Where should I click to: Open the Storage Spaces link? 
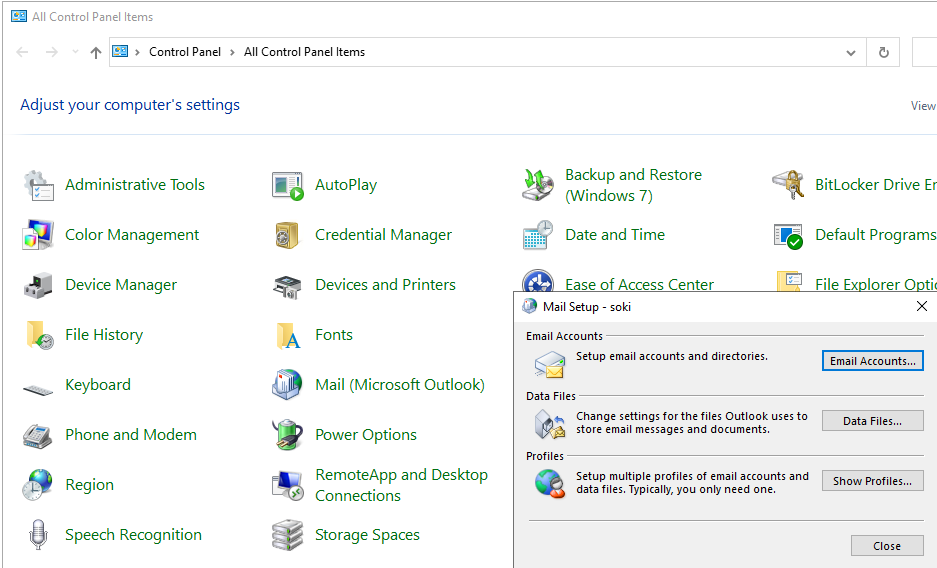pos(368,535)
